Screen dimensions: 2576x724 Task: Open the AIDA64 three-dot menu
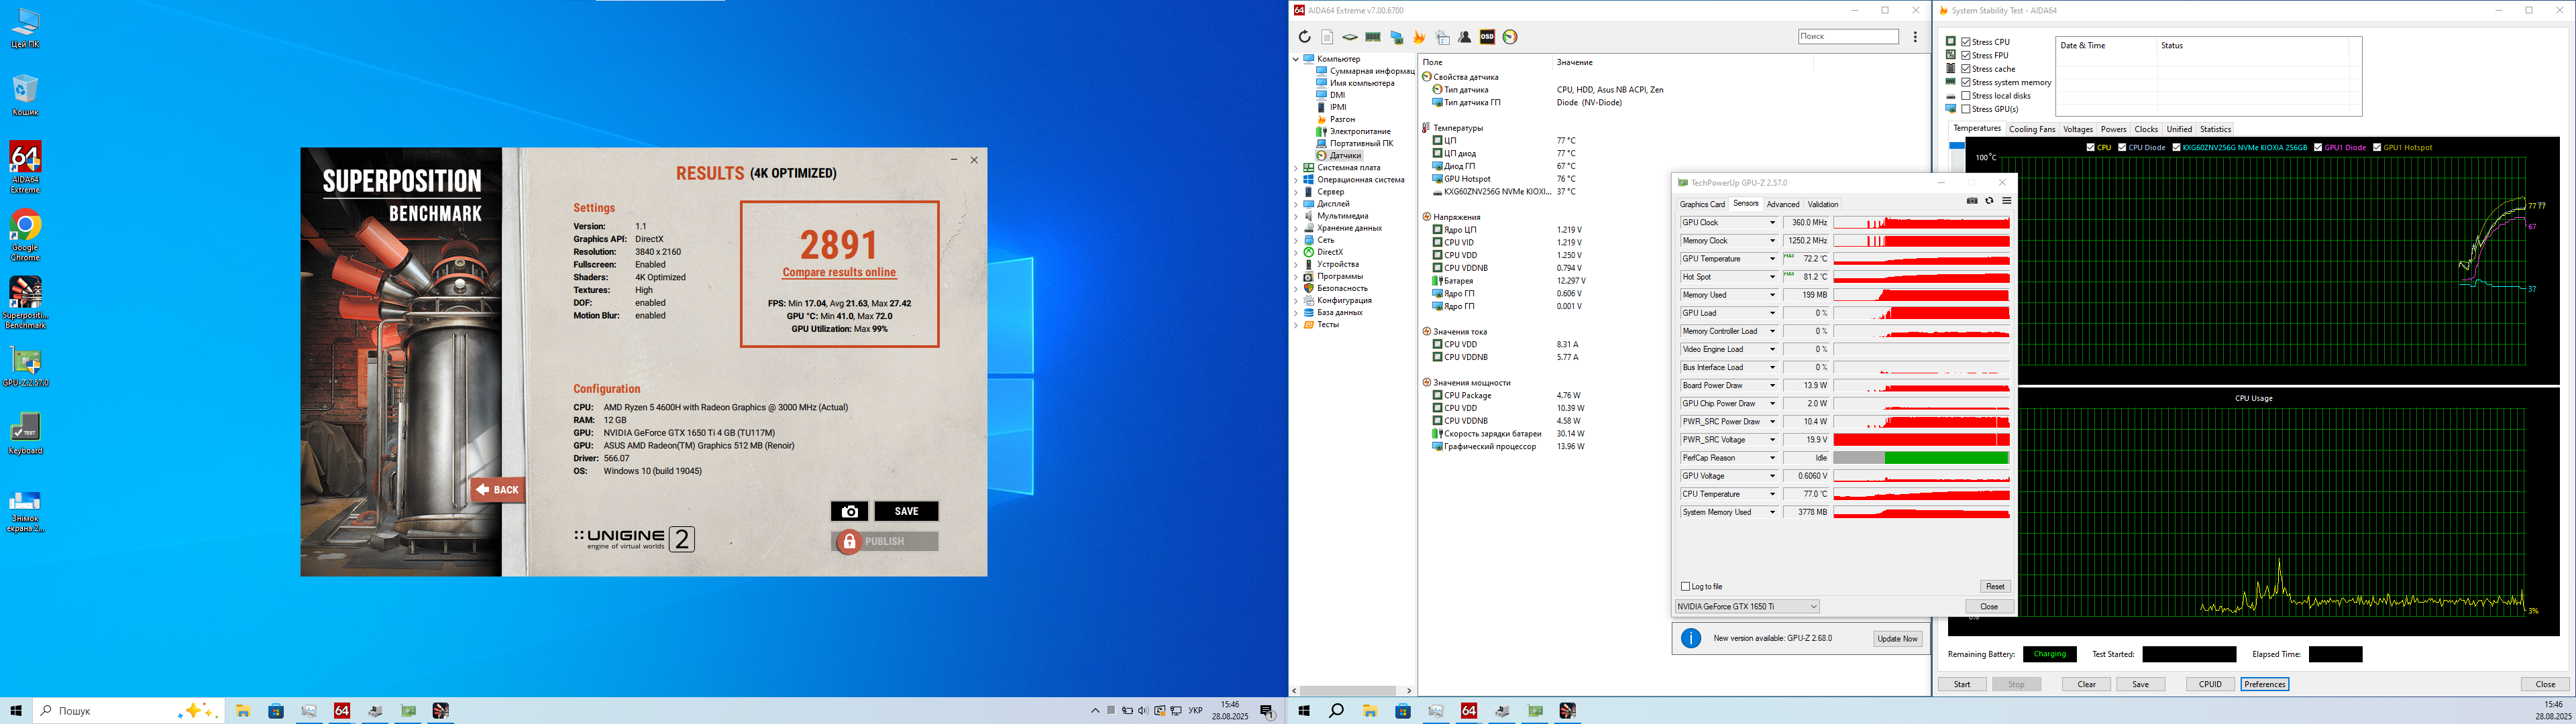[x=1915, y=37]
